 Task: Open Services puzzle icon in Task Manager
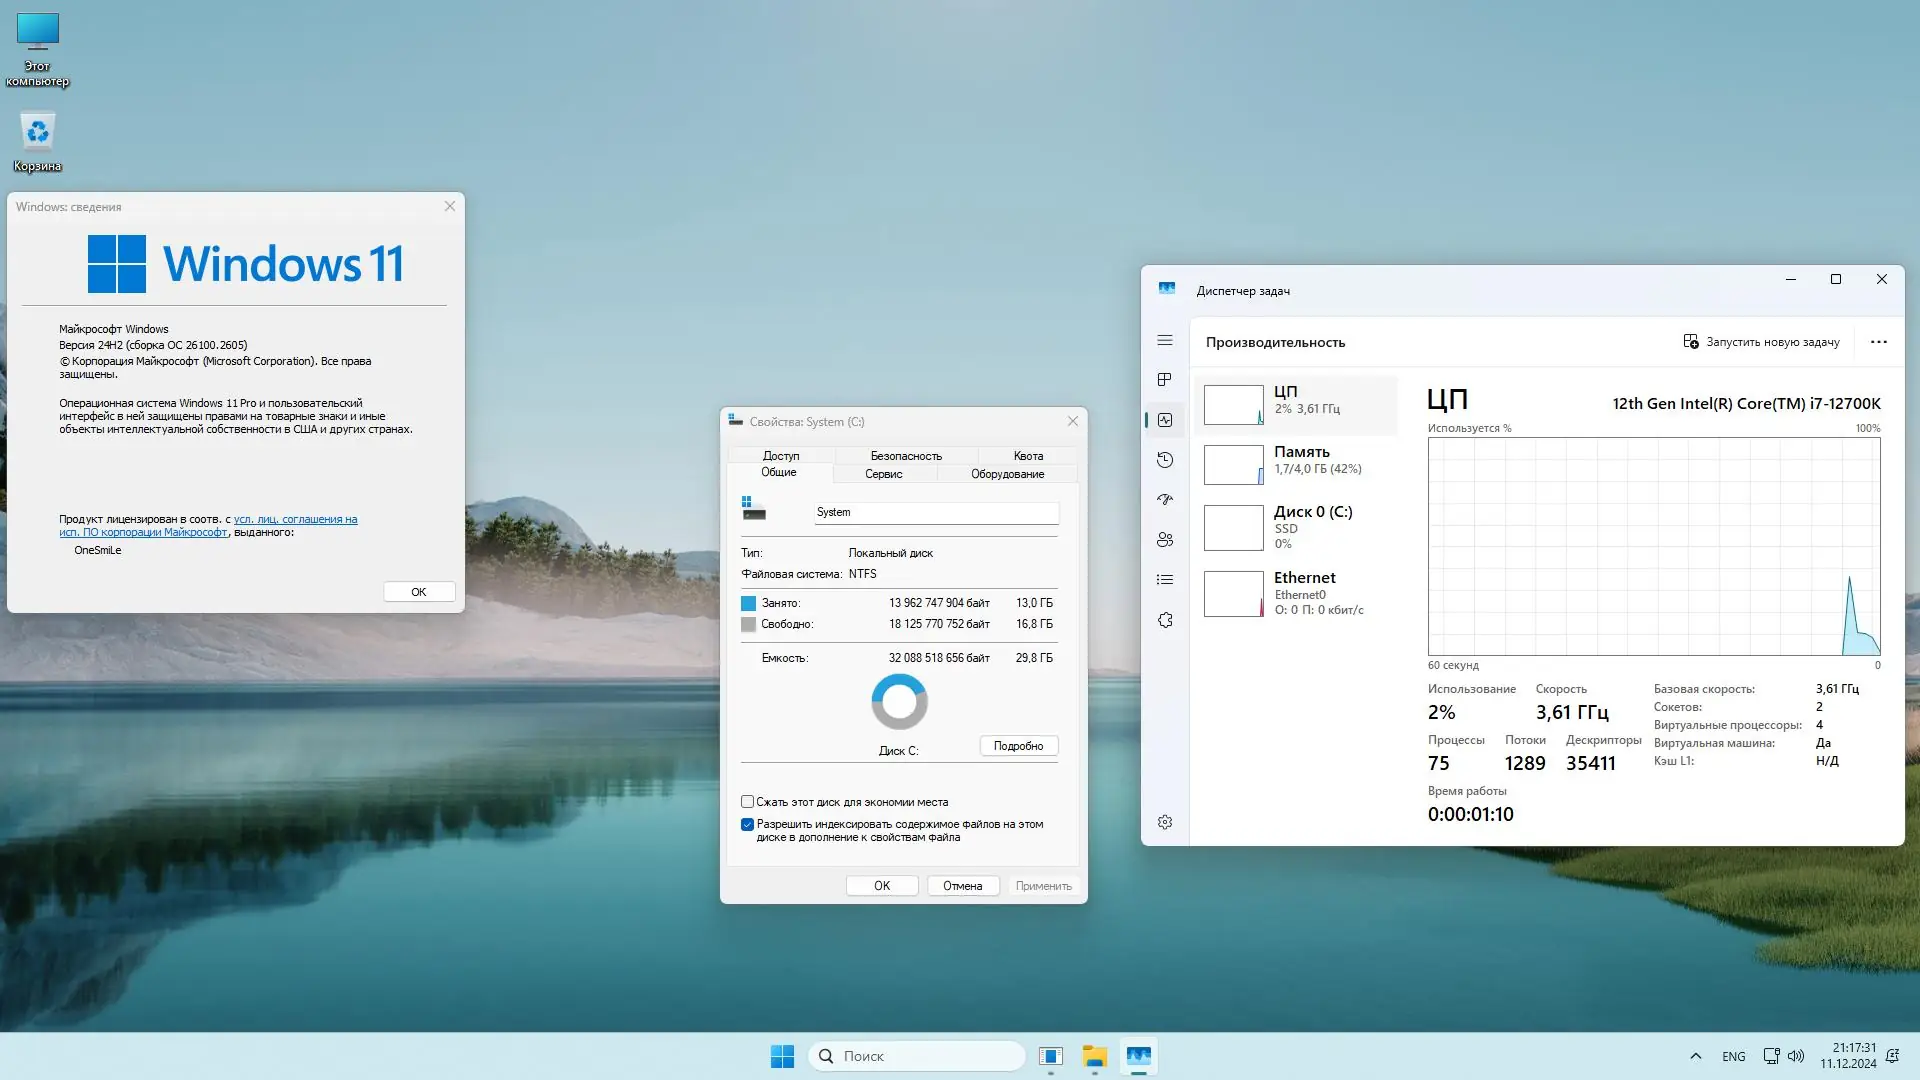click(x=1165, y=621)
